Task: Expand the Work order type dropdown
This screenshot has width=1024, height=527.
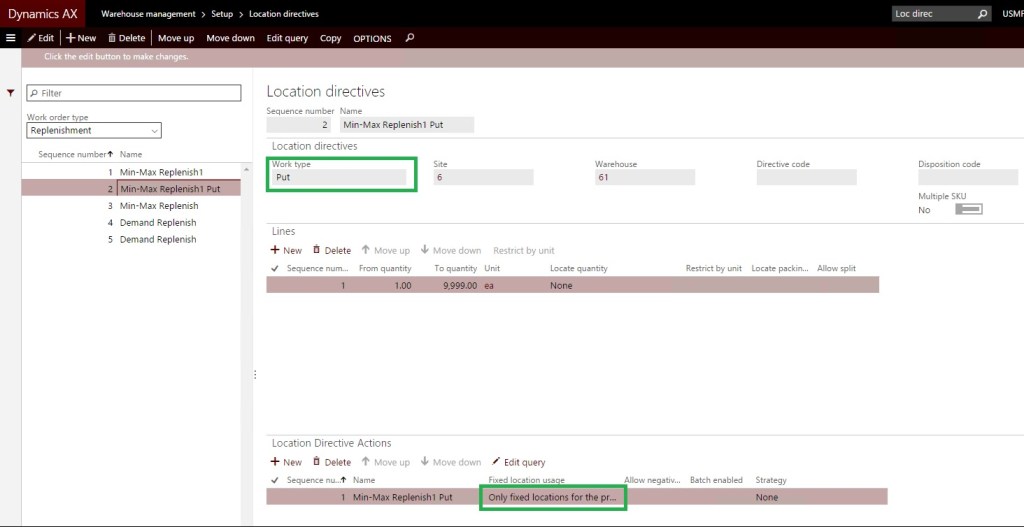Action: pyautogui.click(x=154, y=131)
